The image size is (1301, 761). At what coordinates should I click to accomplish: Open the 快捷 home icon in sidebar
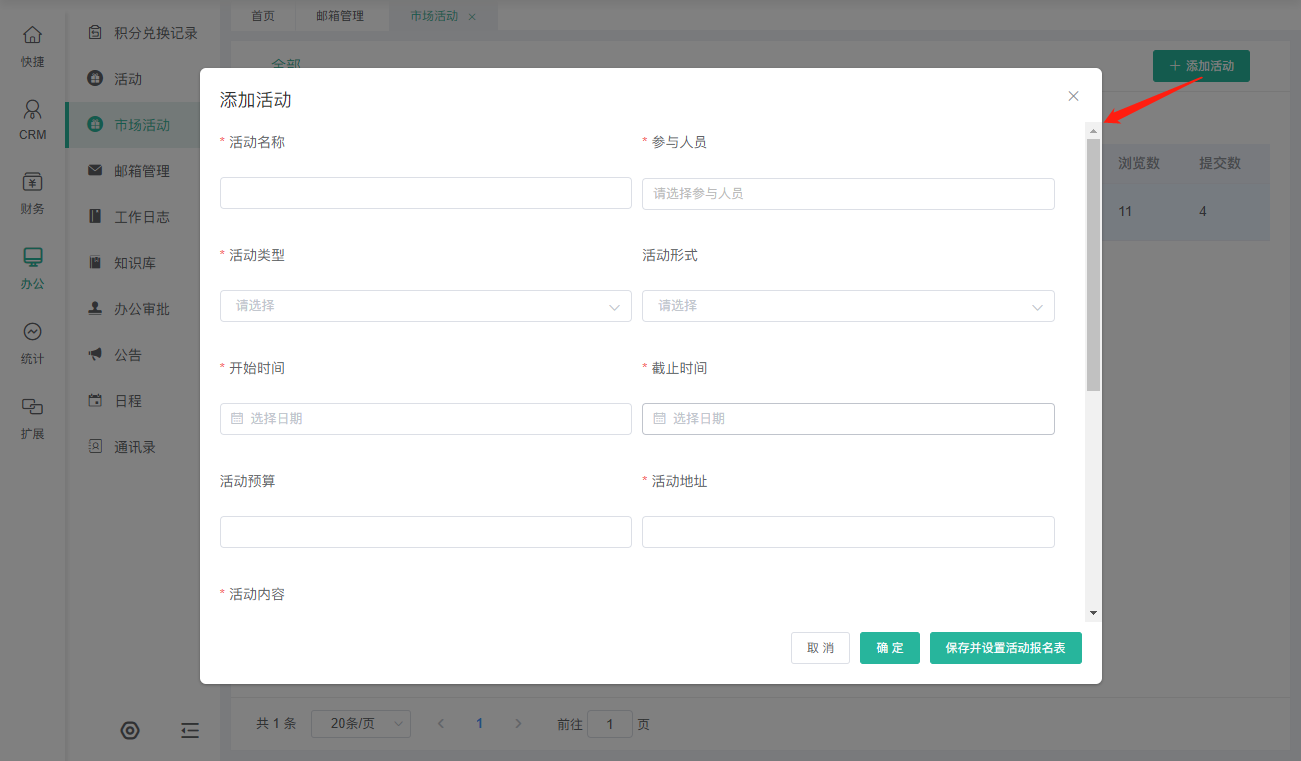[33, 36]
